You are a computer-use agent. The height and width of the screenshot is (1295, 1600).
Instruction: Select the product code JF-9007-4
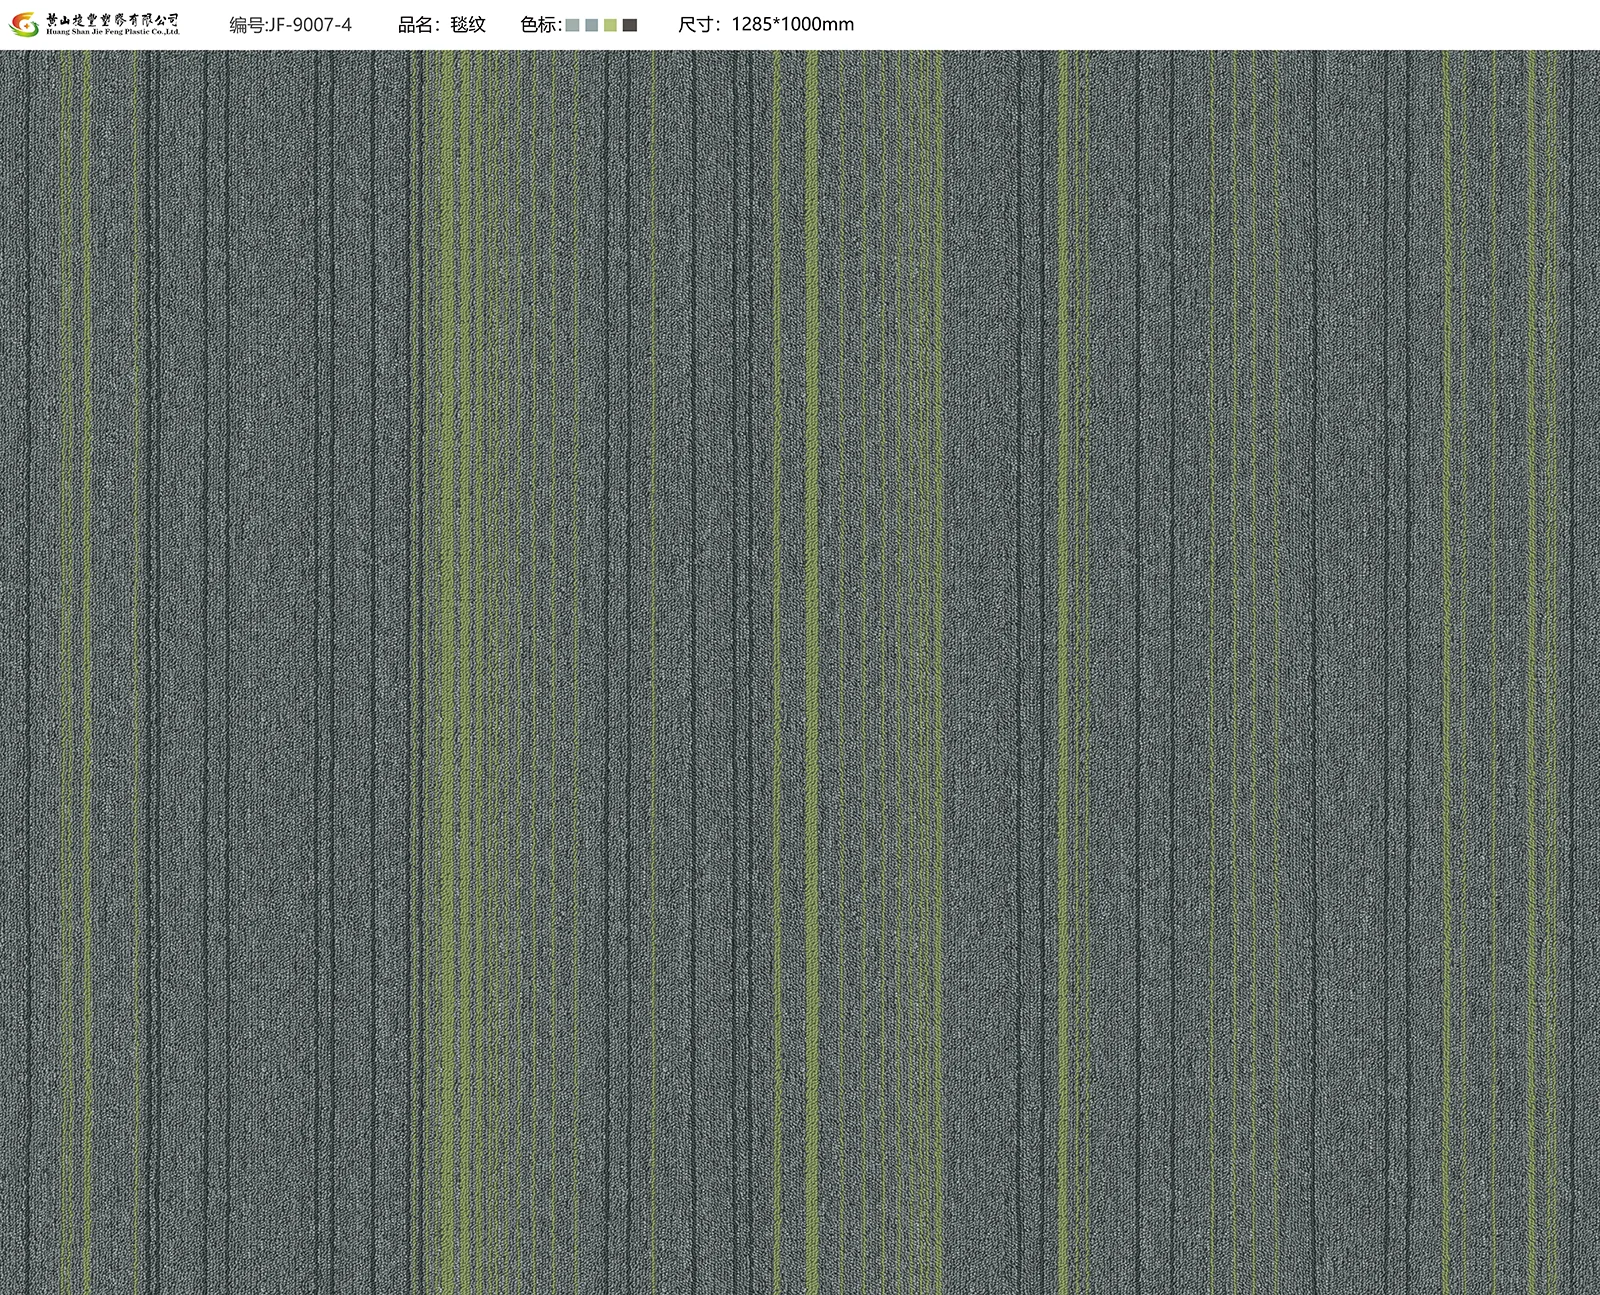point(311,25)
